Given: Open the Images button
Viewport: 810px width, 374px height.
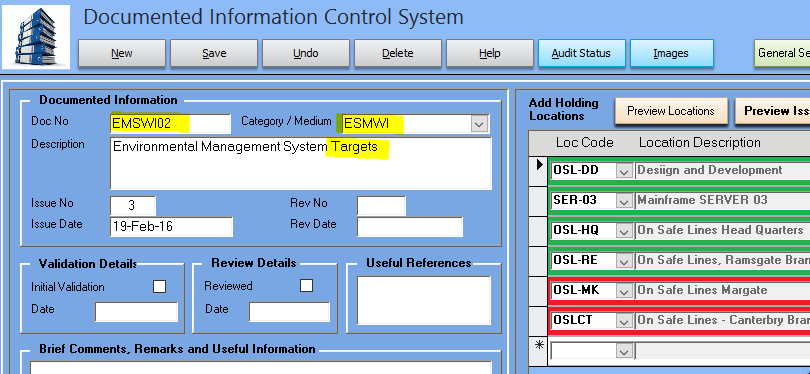Looking at the screenshot, I should (672, 53).
